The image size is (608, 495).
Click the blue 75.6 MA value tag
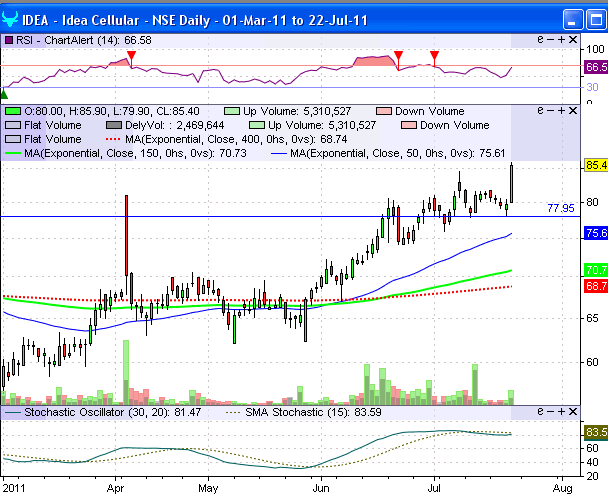click(x=596, y=233)
